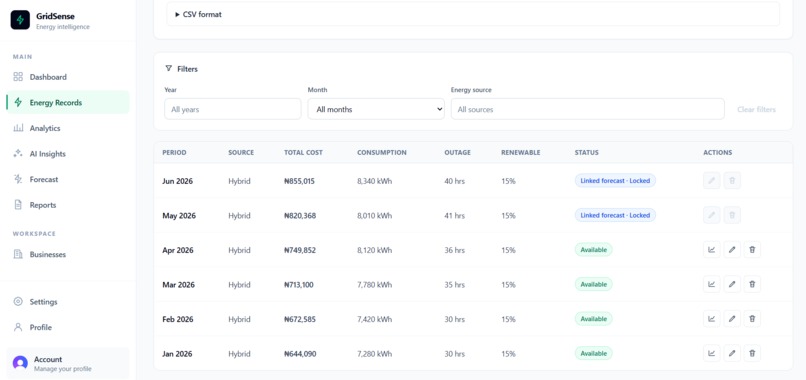This screenshot has height=380, width=806.
Task: Click the Filters funnel icon
Action: [169, 68]
